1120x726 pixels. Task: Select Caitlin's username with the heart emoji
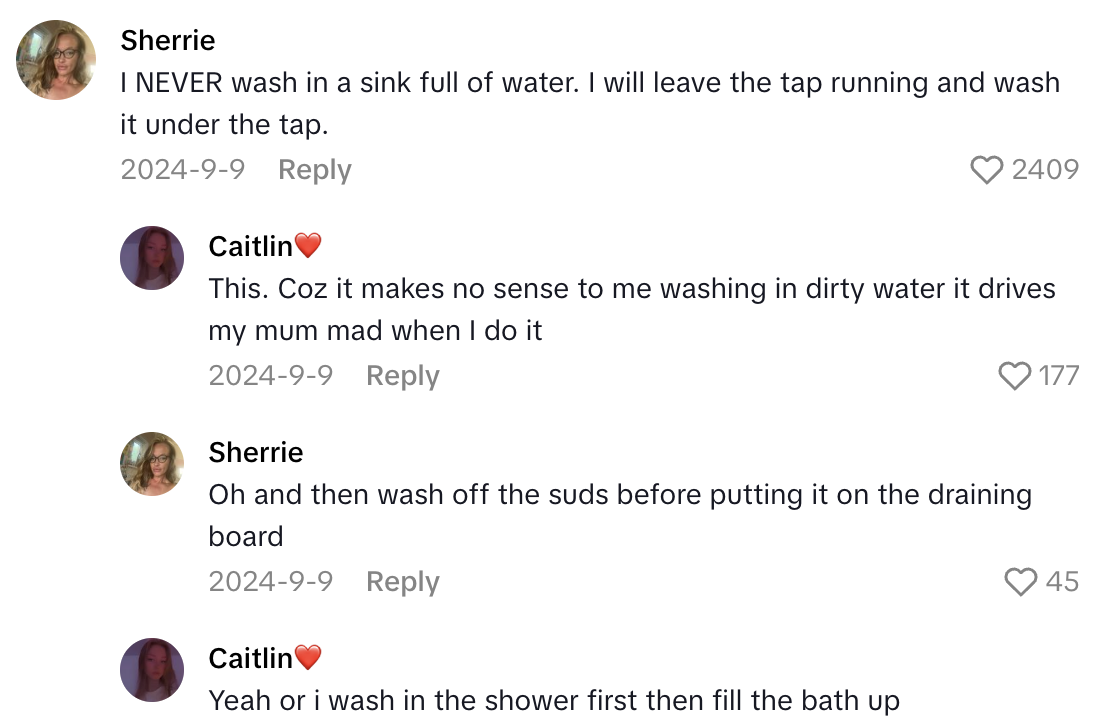point(264,245)
